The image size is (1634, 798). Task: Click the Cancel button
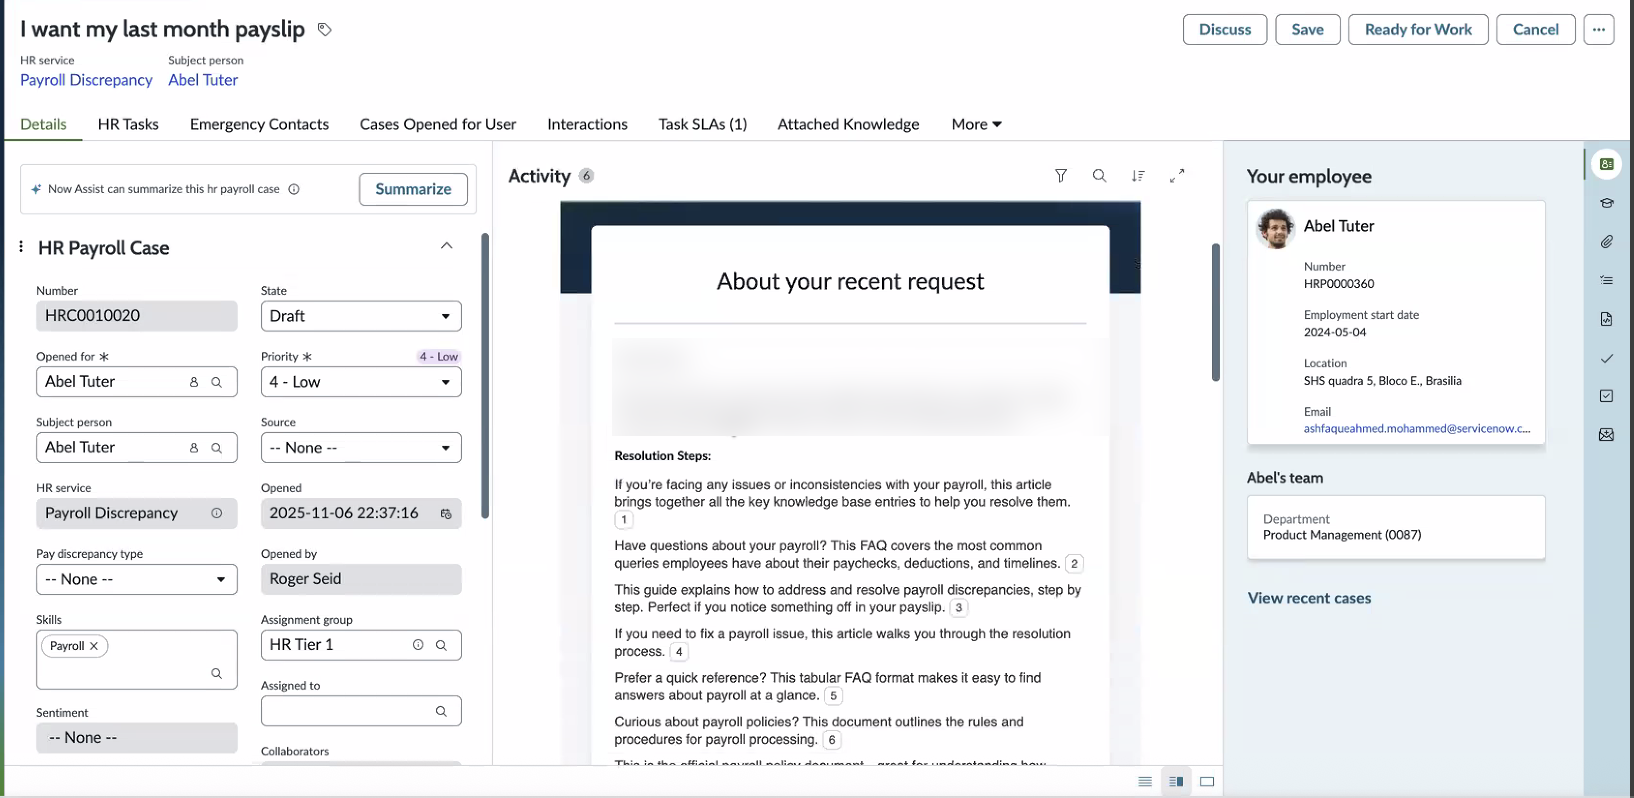tap(1536, 30)
